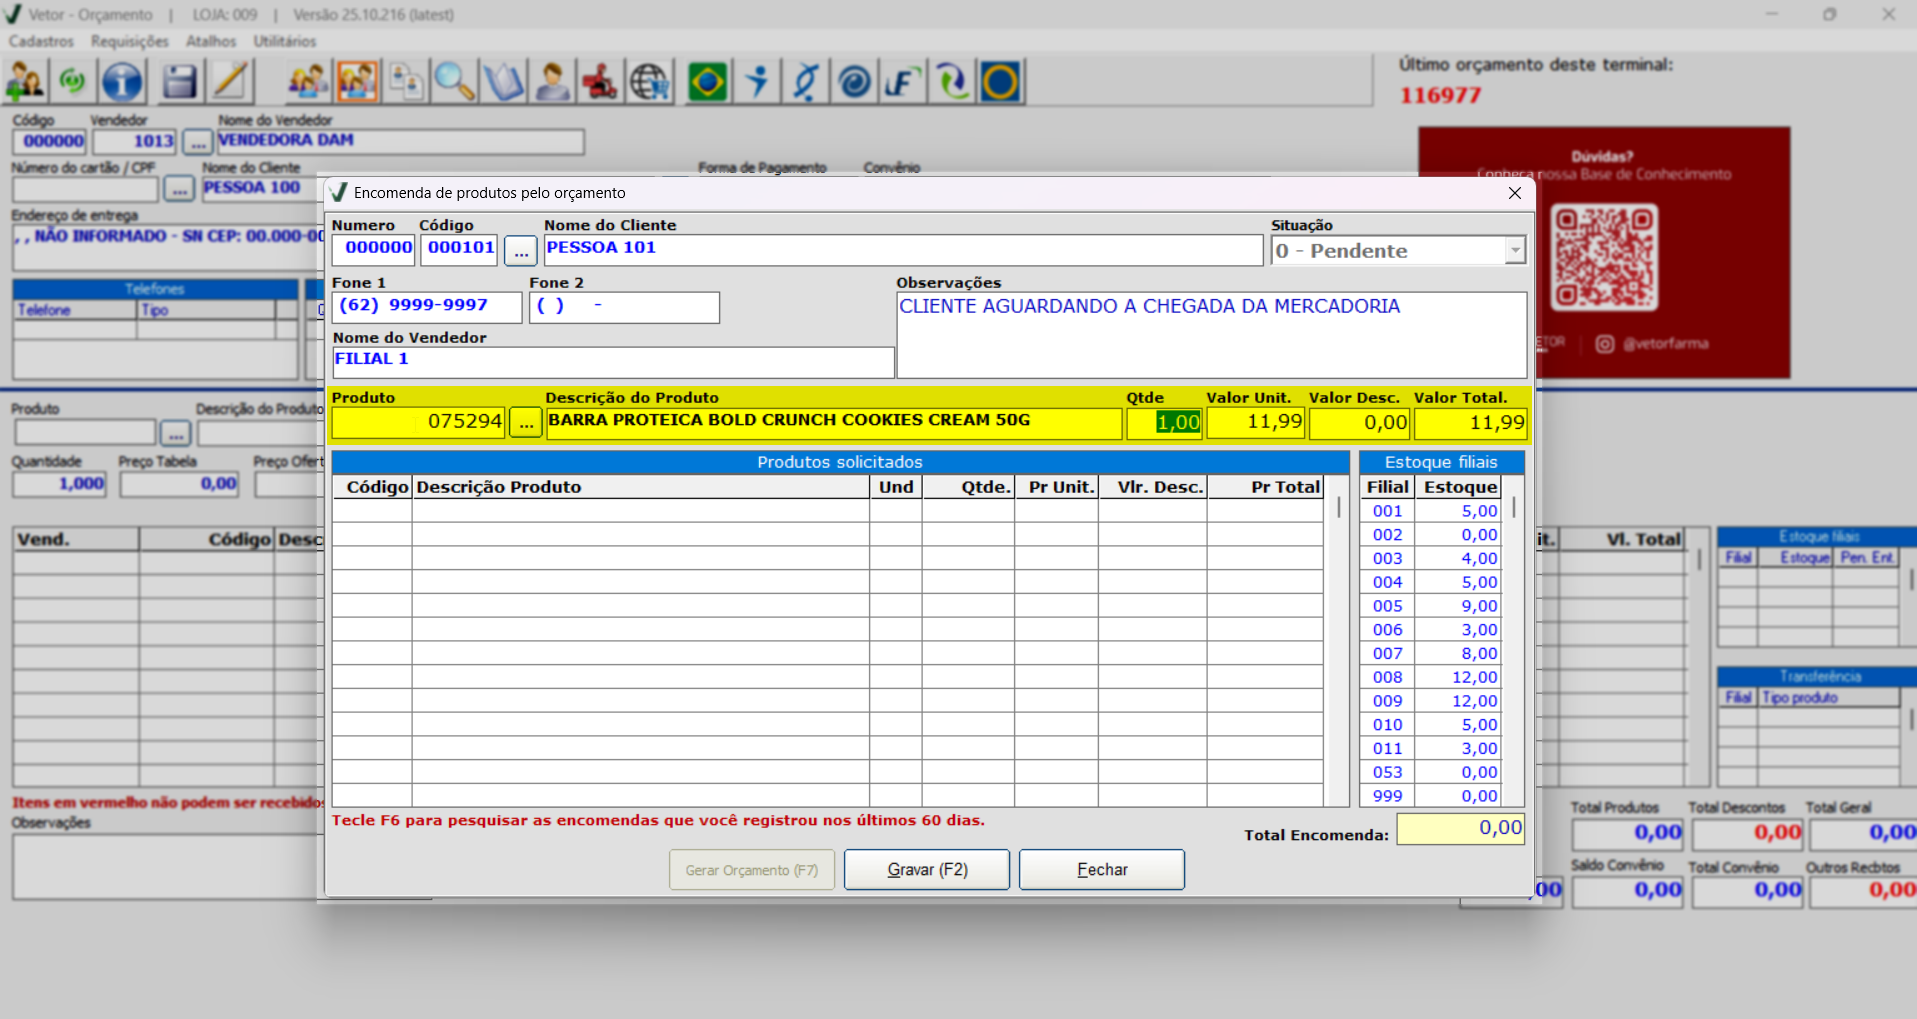Click the red delivery motorcycle icon

pyautogui.click(x=600, y=82)
